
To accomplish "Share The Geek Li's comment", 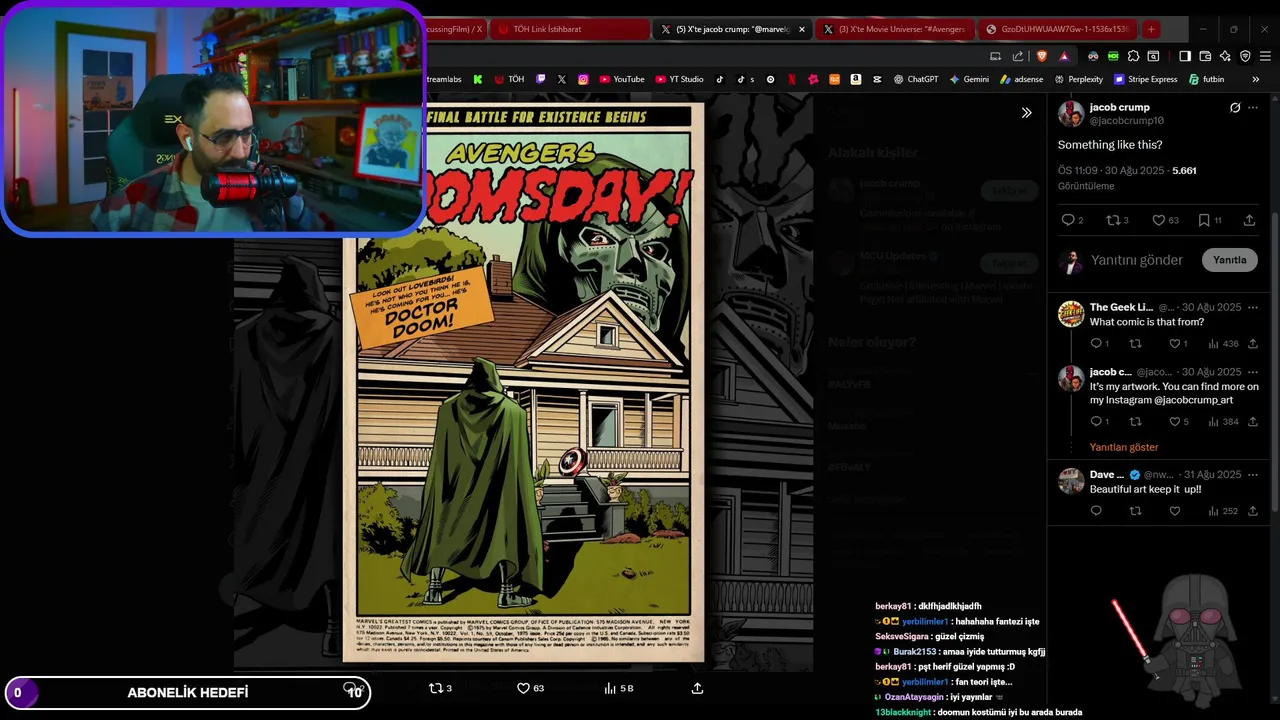I will [x=1252, y=343].
